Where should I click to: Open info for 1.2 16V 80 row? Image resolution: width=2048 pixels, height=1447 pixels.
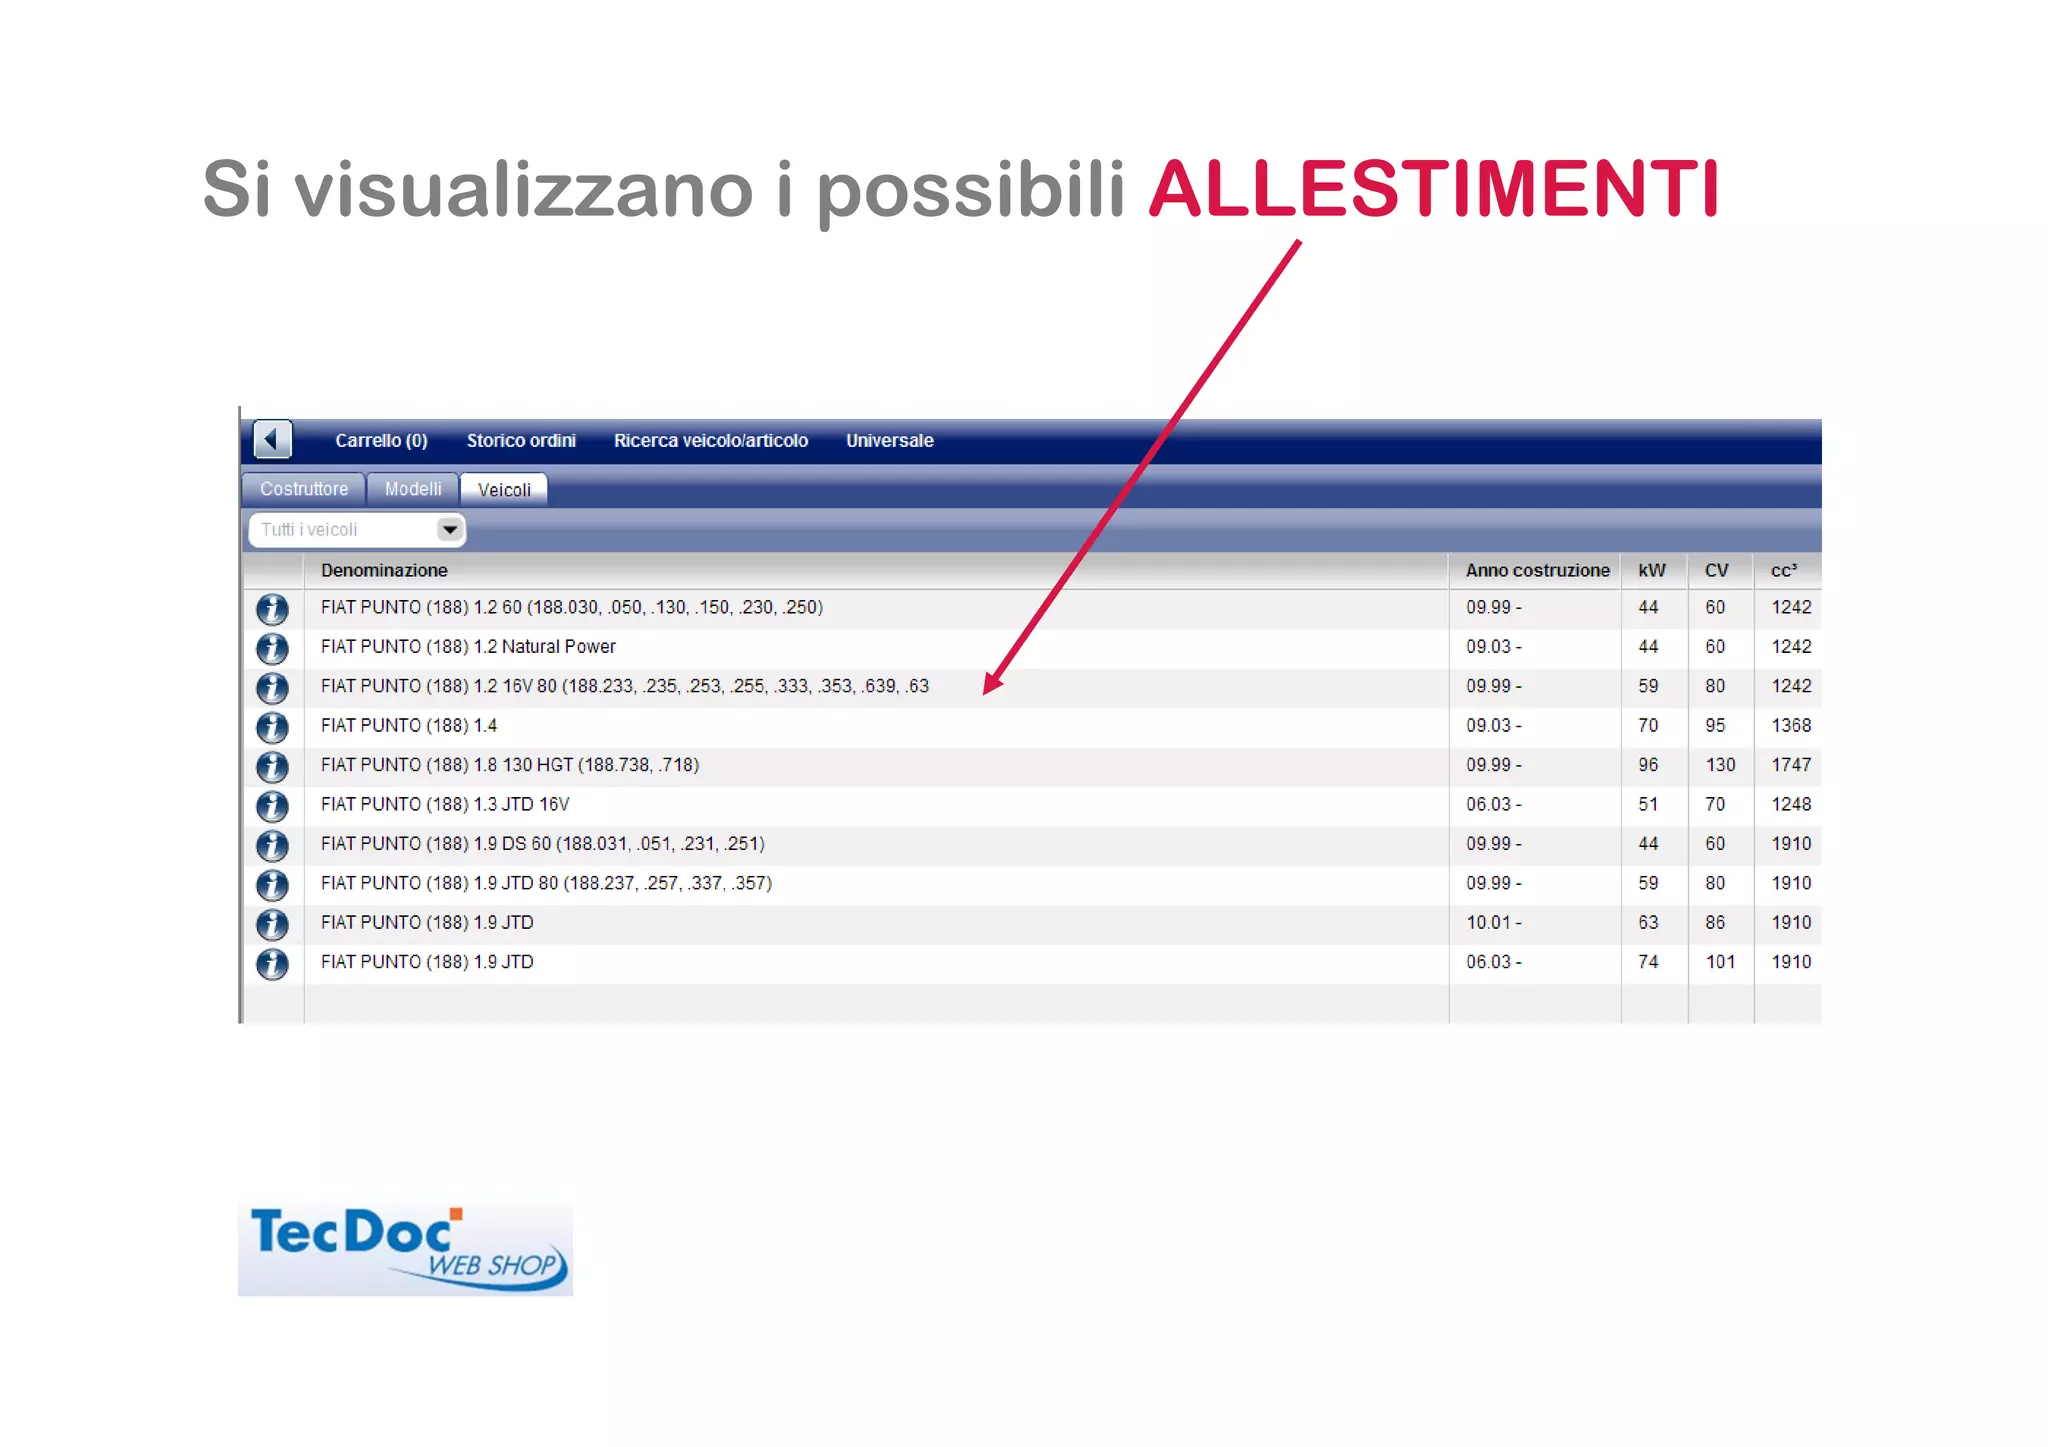[x=272, y=688]
